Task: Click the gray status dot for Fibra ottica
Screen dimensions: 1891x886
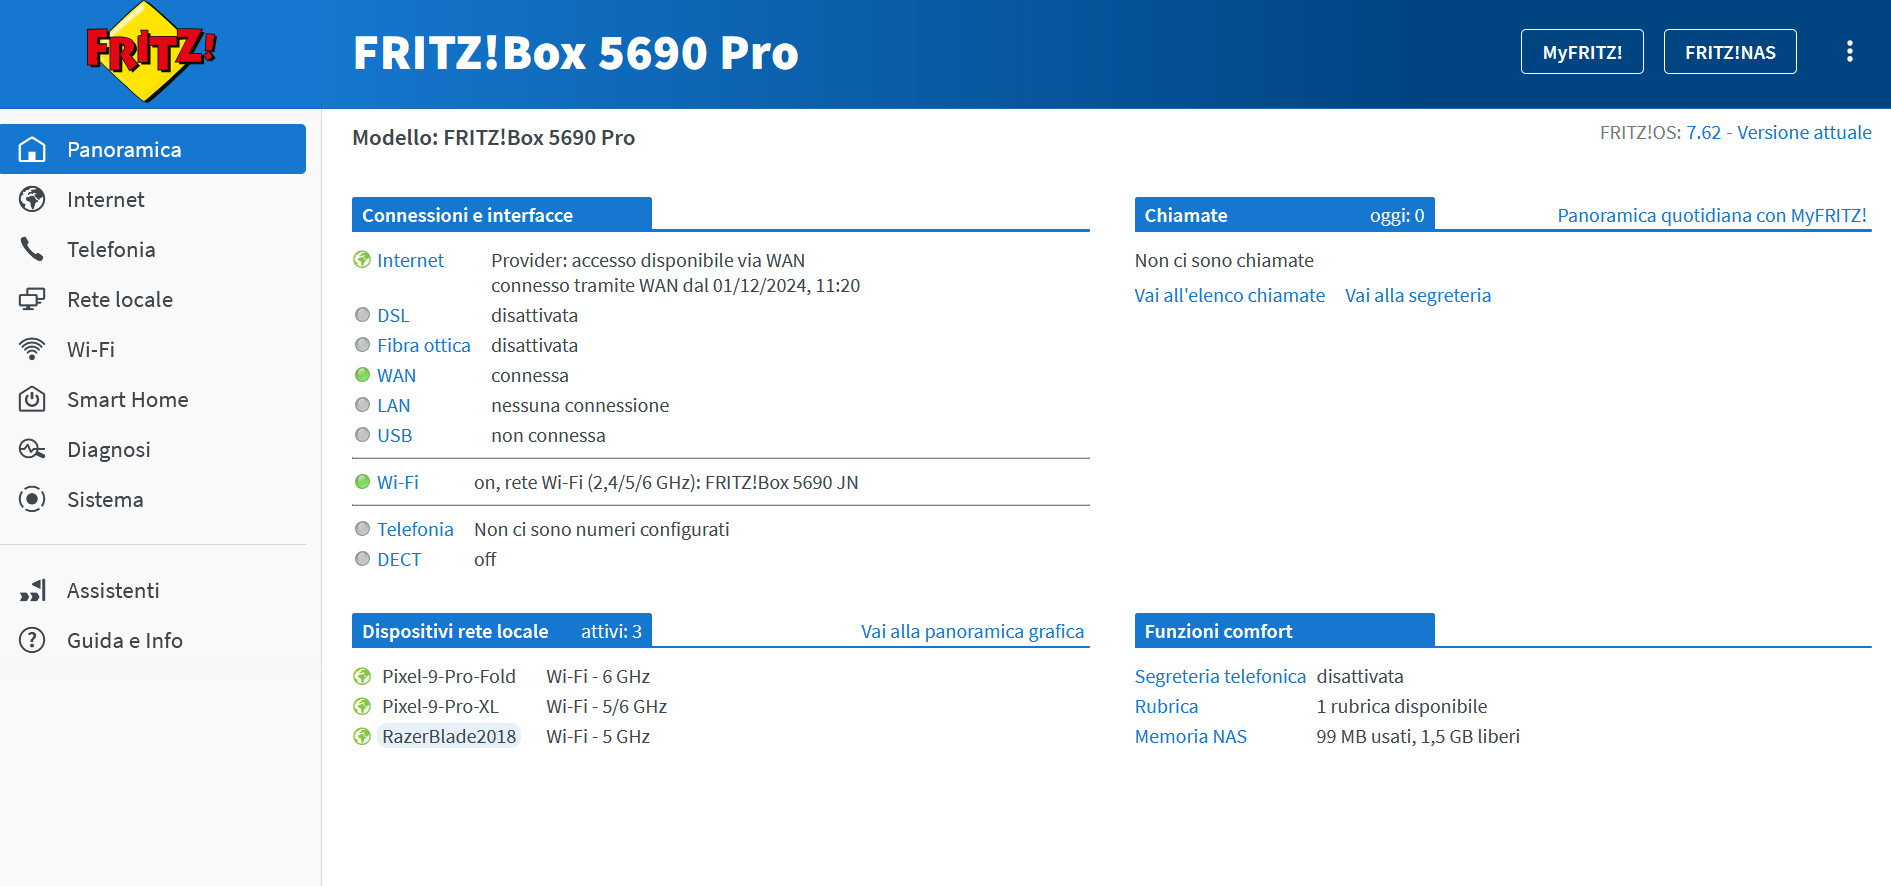Action: (x=362, y=345)
